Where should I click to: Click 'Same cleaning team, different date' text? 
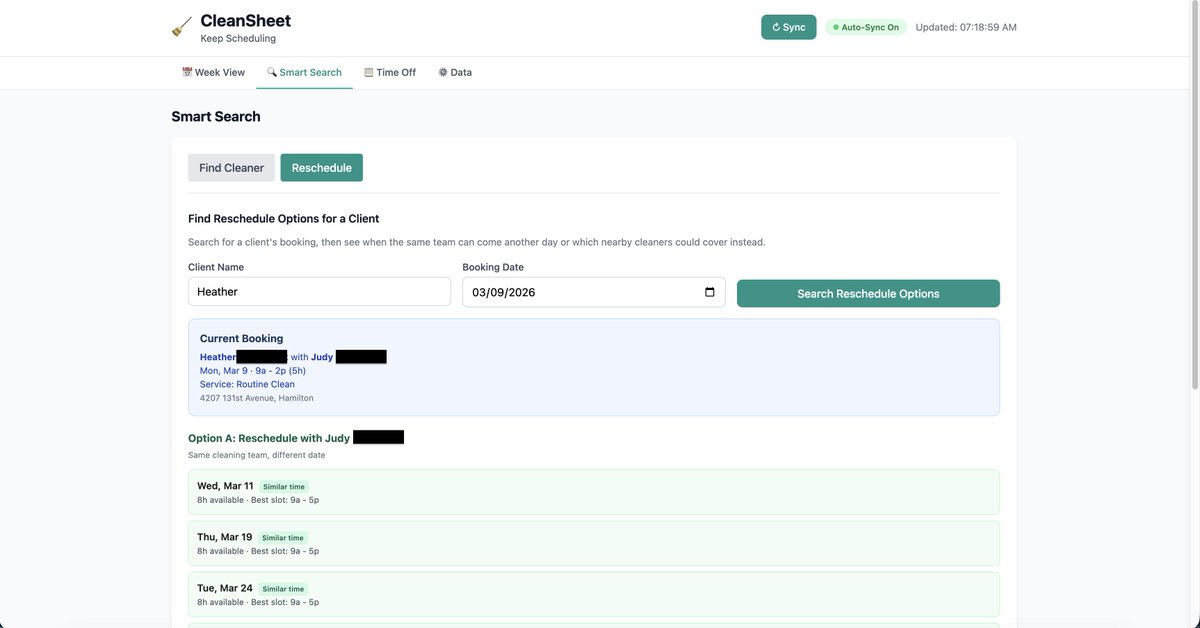coord(257,455)
